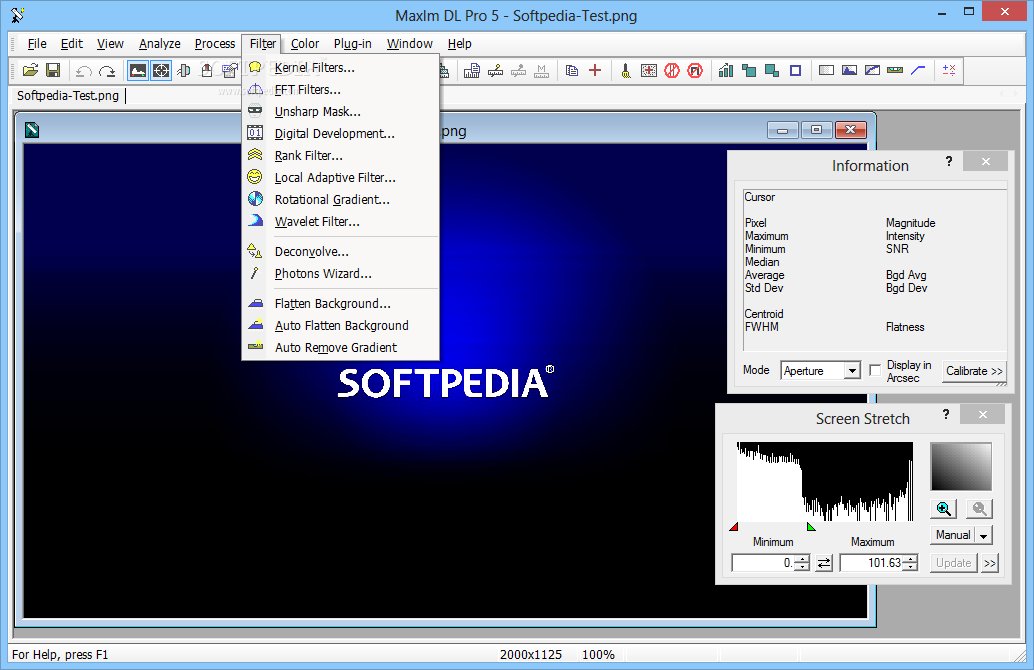Click the red cross in dotted frame icon
1034x670 pixels.
click(x=649, y=71)
